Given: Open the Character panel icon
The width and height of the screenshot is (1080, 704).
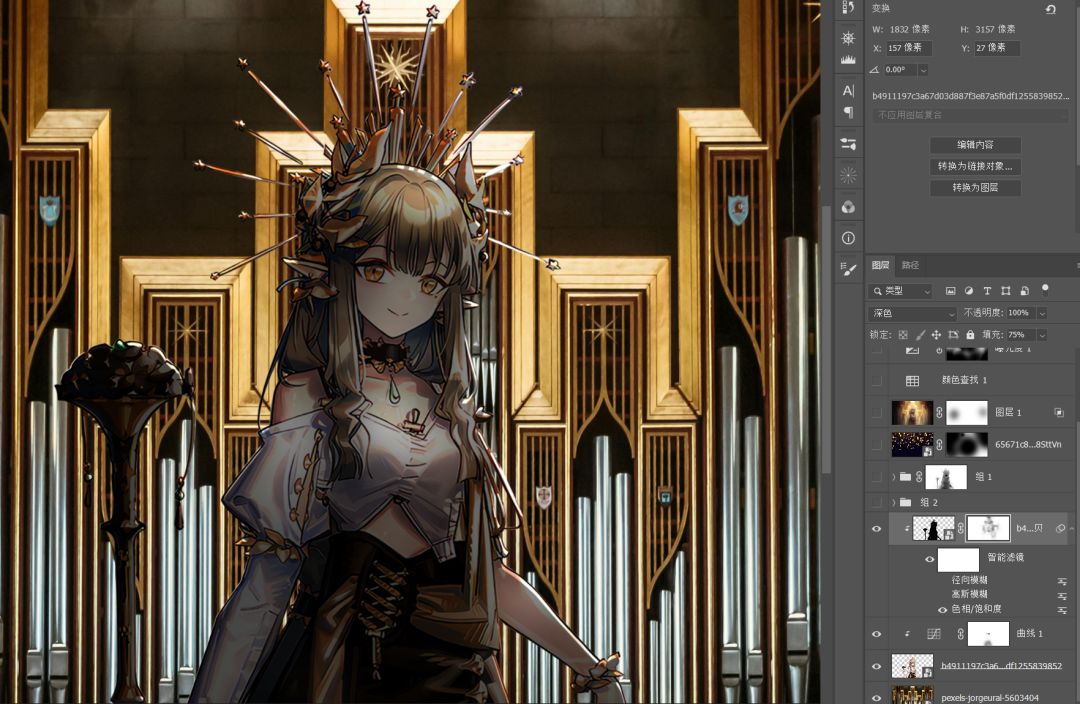Looking at the screenshot, I should click(848, 91).
